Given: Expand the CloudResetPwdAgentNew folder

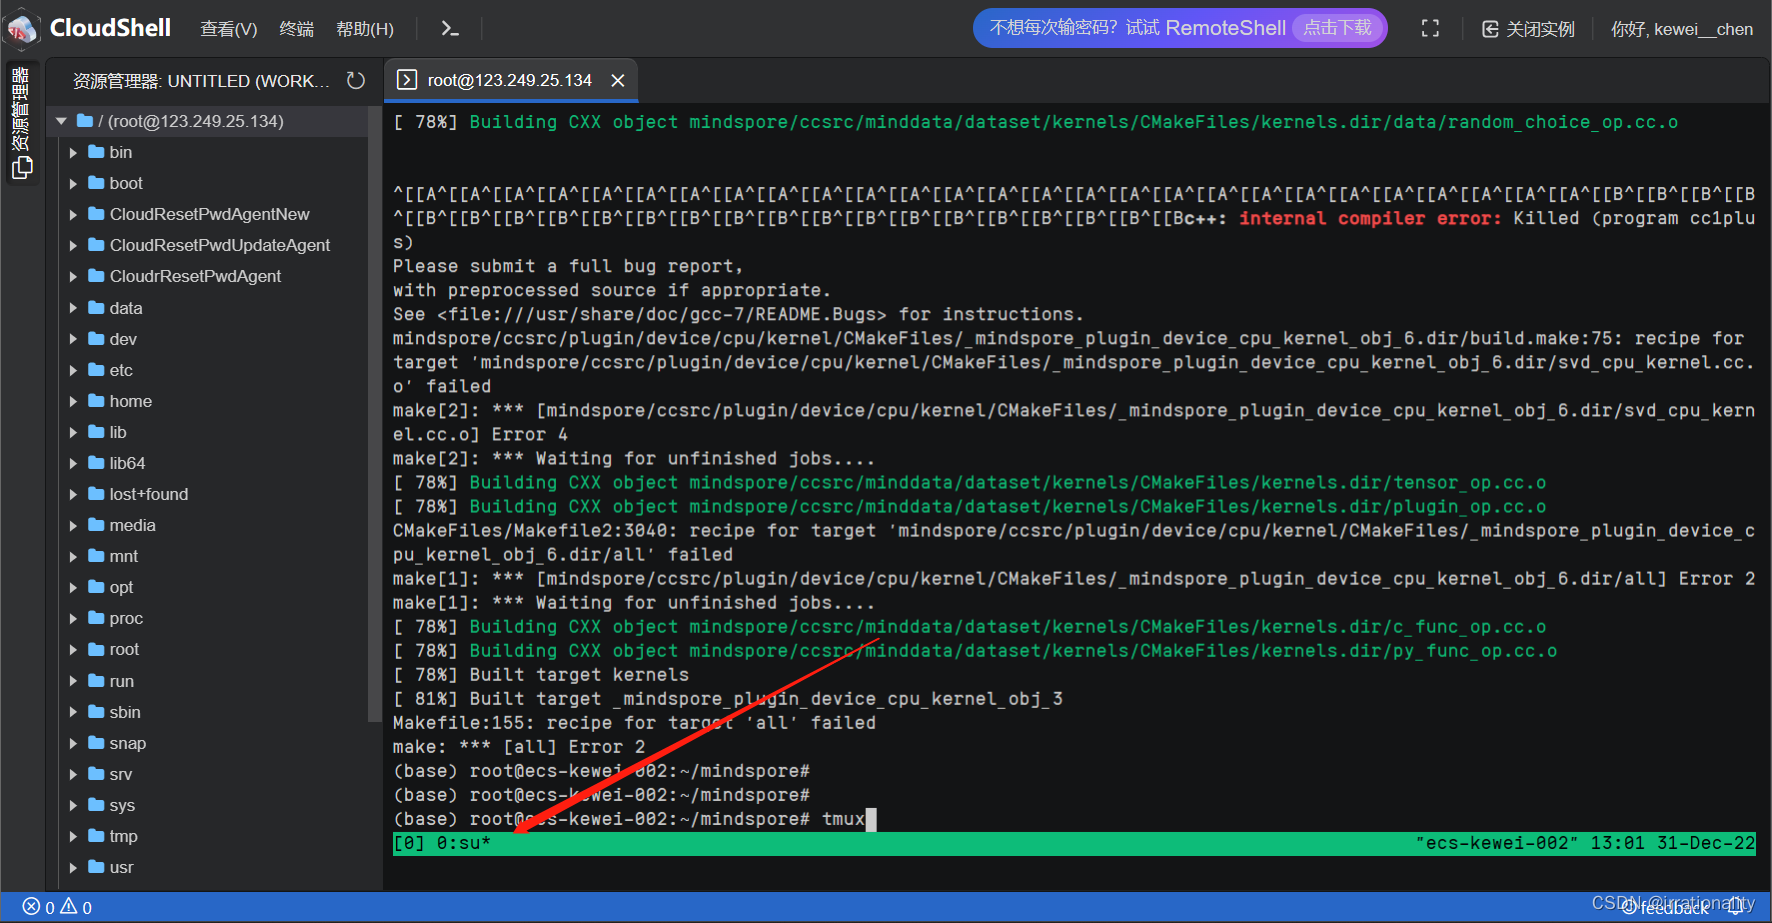Looking at the screenshot, I should point(73,214).
